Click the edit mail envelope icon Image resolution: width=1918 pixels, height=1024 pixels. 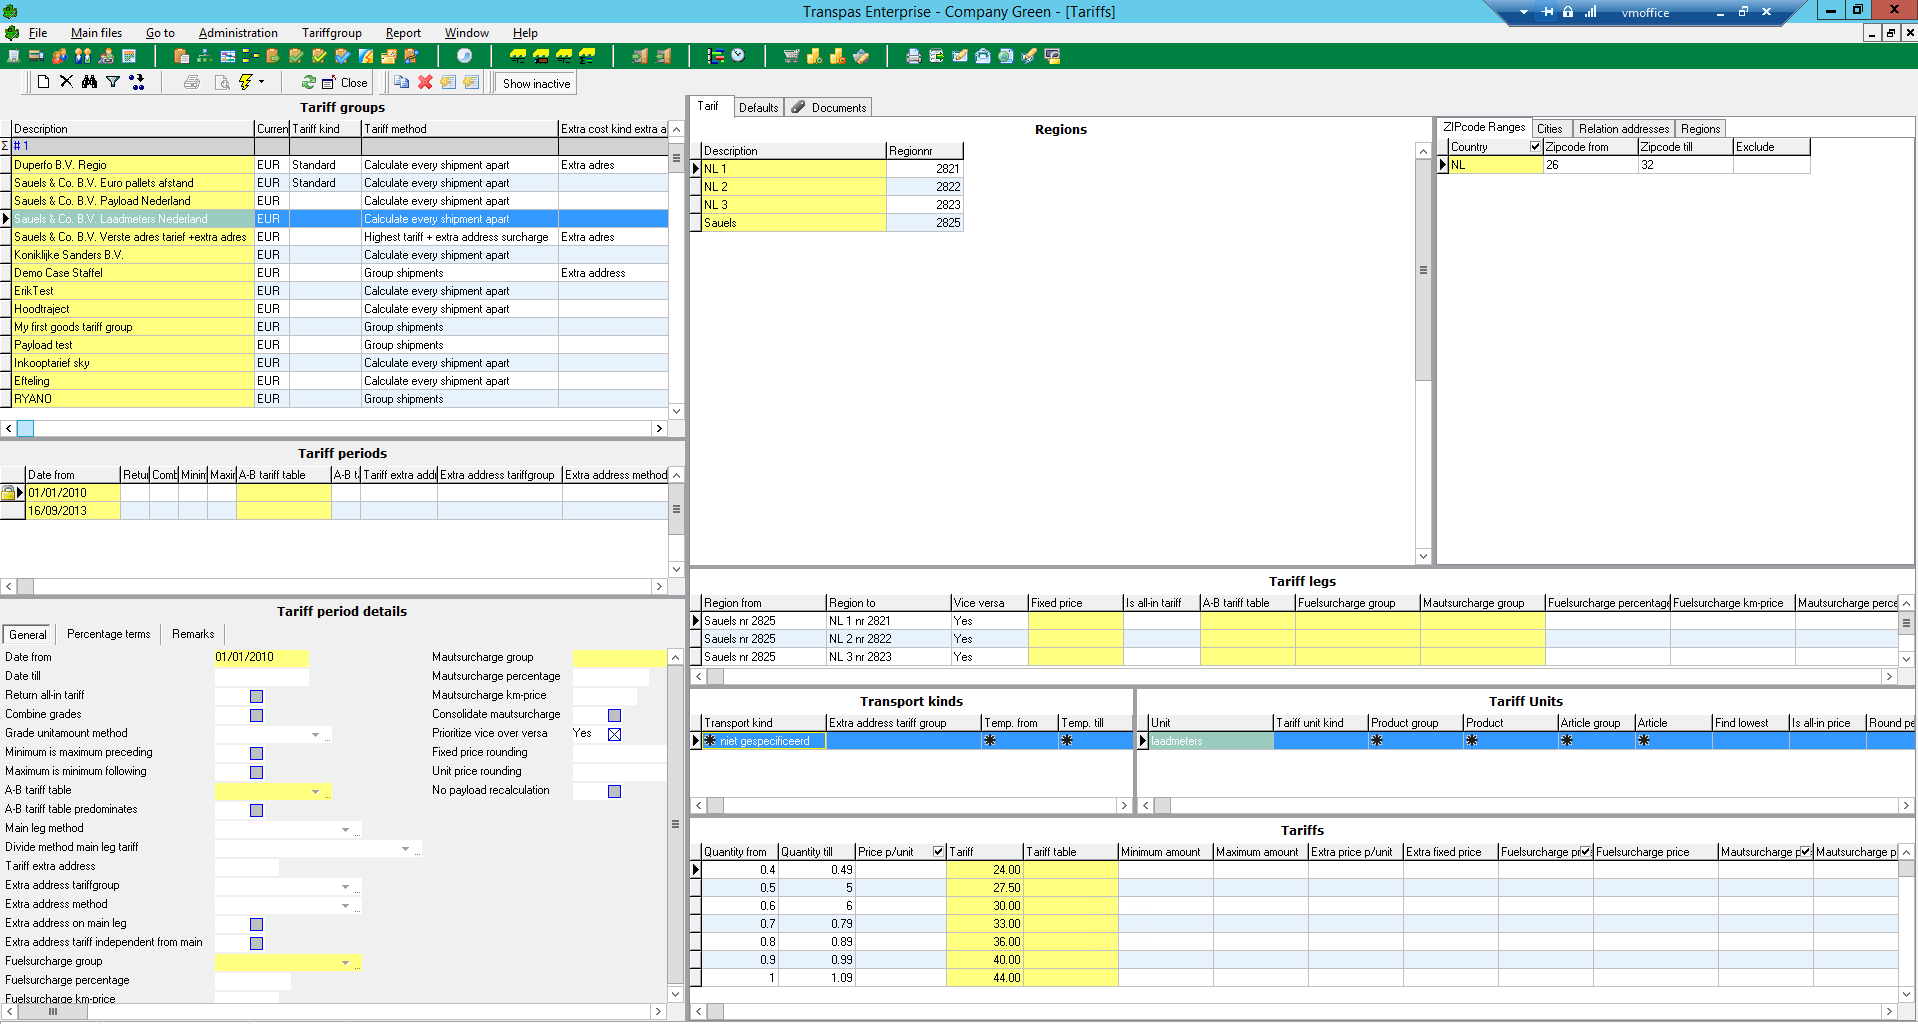pyautogui.click(x=960, y=56)
